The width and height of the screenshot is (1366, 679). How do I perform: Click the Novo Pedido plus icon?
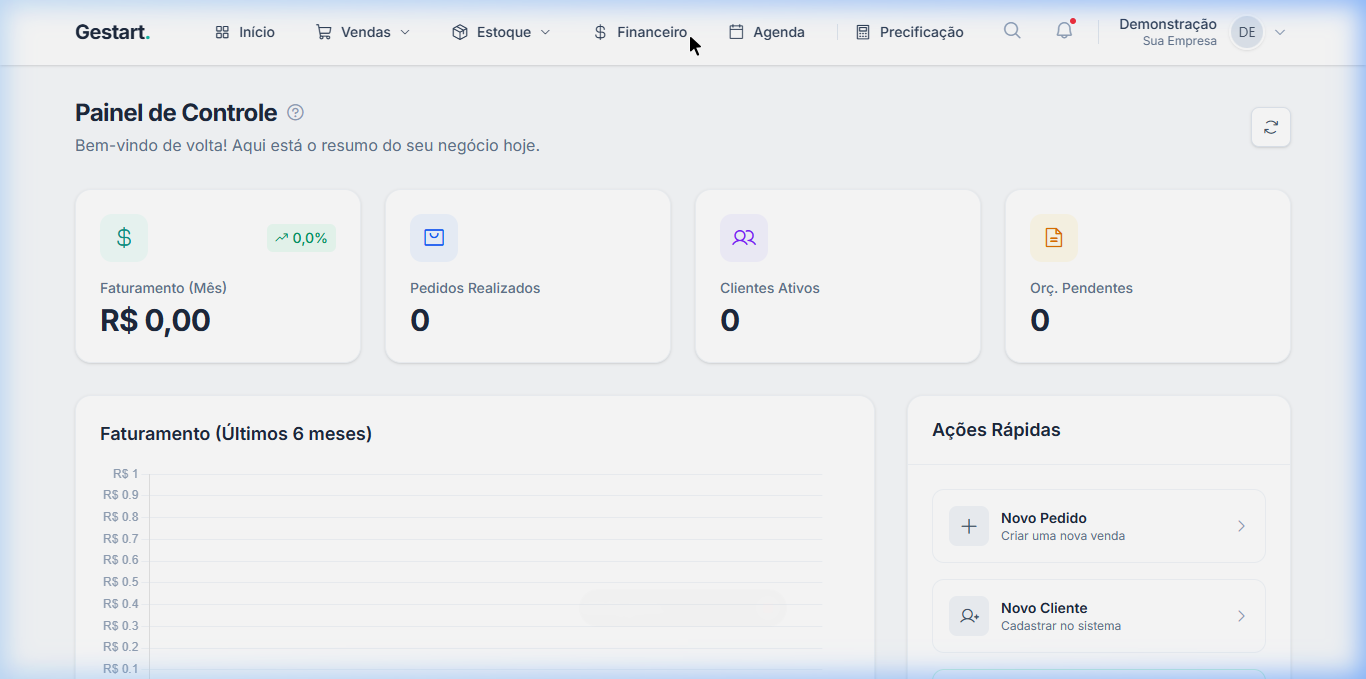click(969, 526)
